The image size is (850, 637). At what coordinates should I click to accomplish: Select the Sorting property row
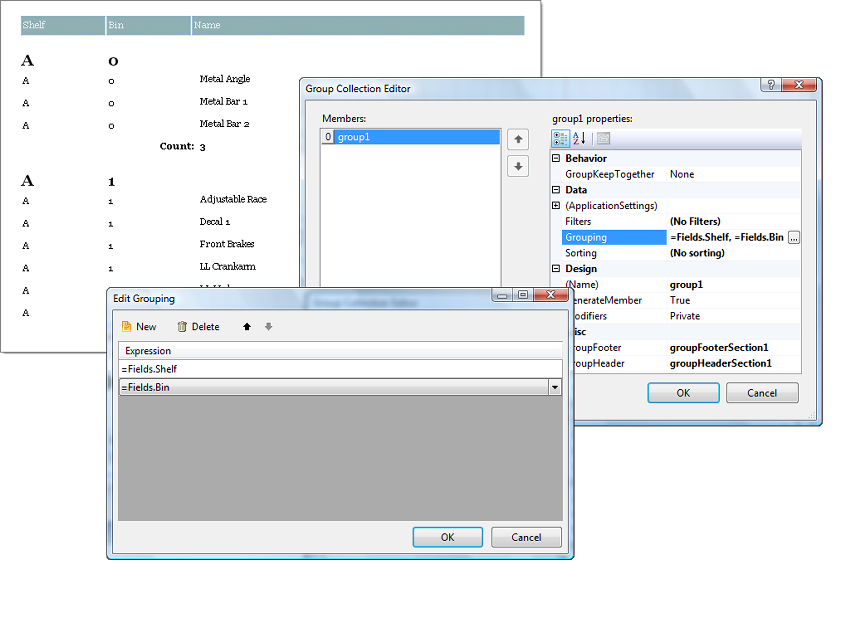point(600,253)
